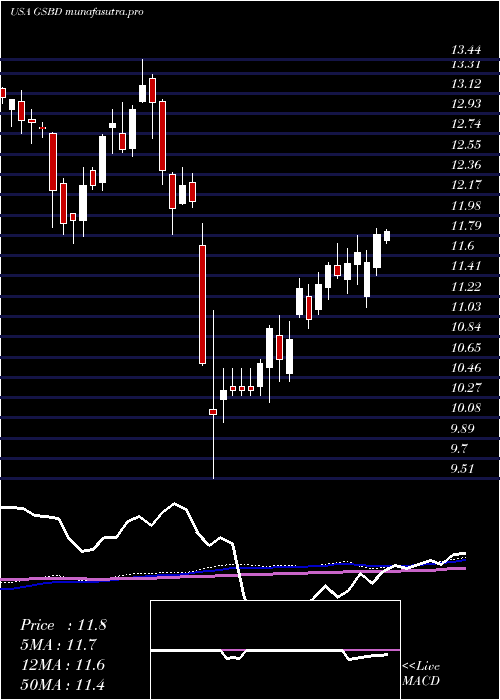Click the 10.46 price axis label
Viewport: 500px width, 700px height.
(467, 368)
